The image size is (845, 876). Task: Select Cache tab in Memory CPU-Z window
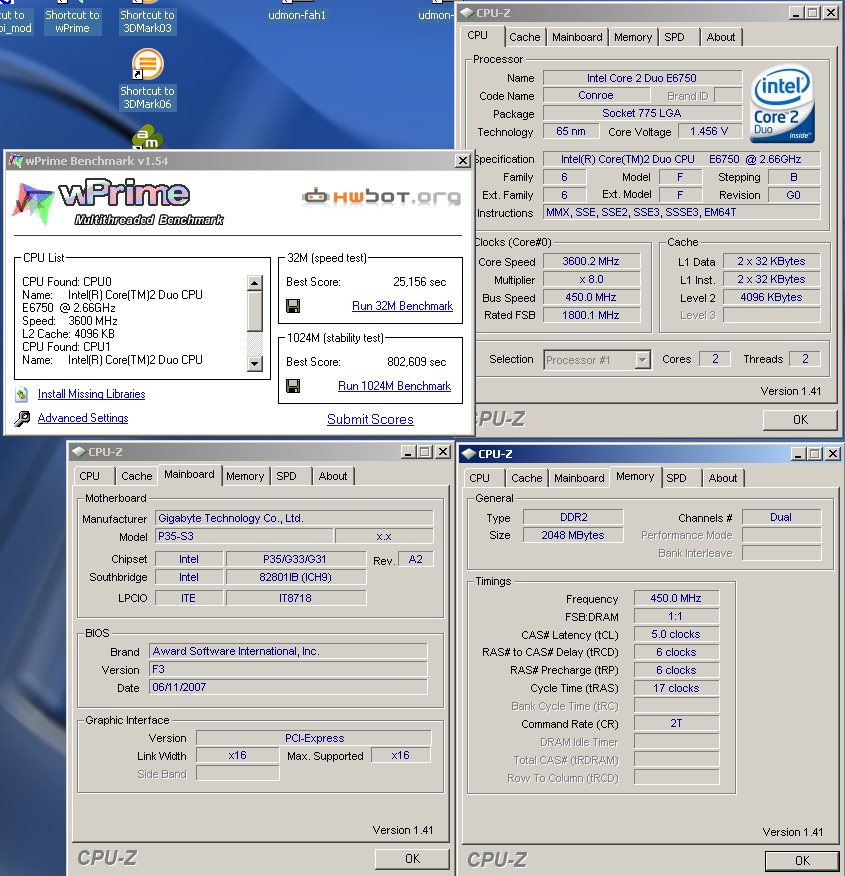(x=526, y=478)
